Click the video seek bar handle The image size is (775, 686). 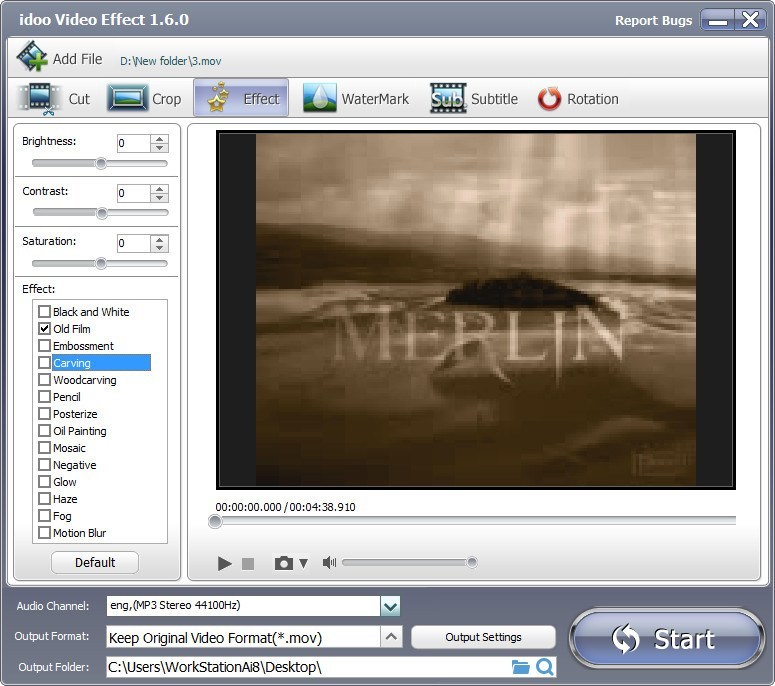point(215,521)
